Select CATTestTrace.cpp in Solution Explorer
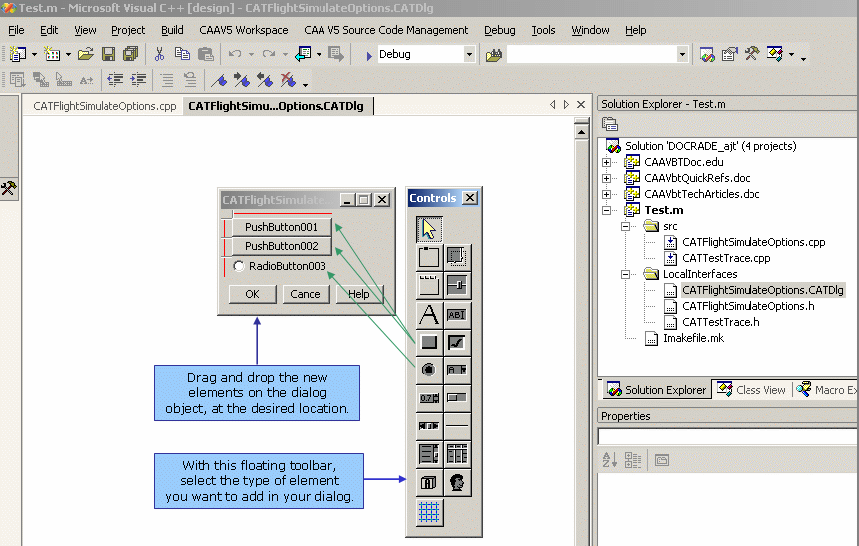Image resolution: width=859 pixels, height=546 pixels. coord(726,258)
